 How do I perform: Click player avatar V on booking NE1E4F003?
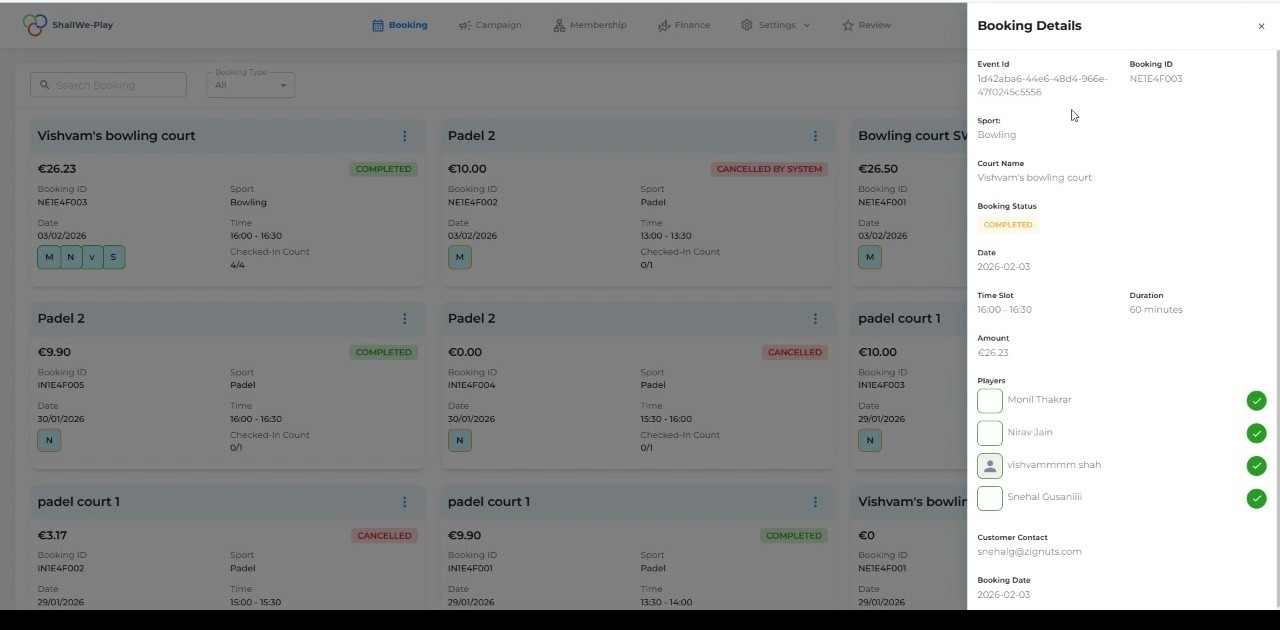92,257
